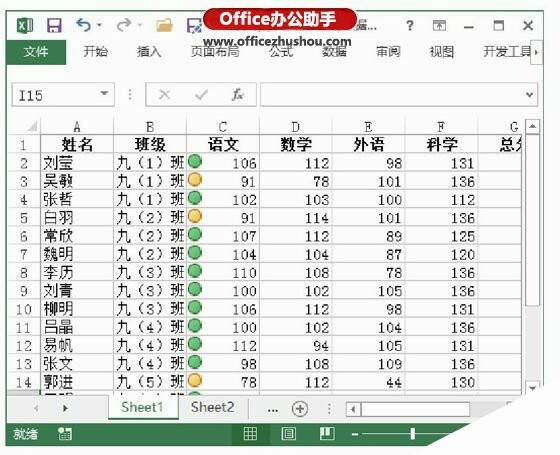Show more sheets ellipsis

point(272,409)
